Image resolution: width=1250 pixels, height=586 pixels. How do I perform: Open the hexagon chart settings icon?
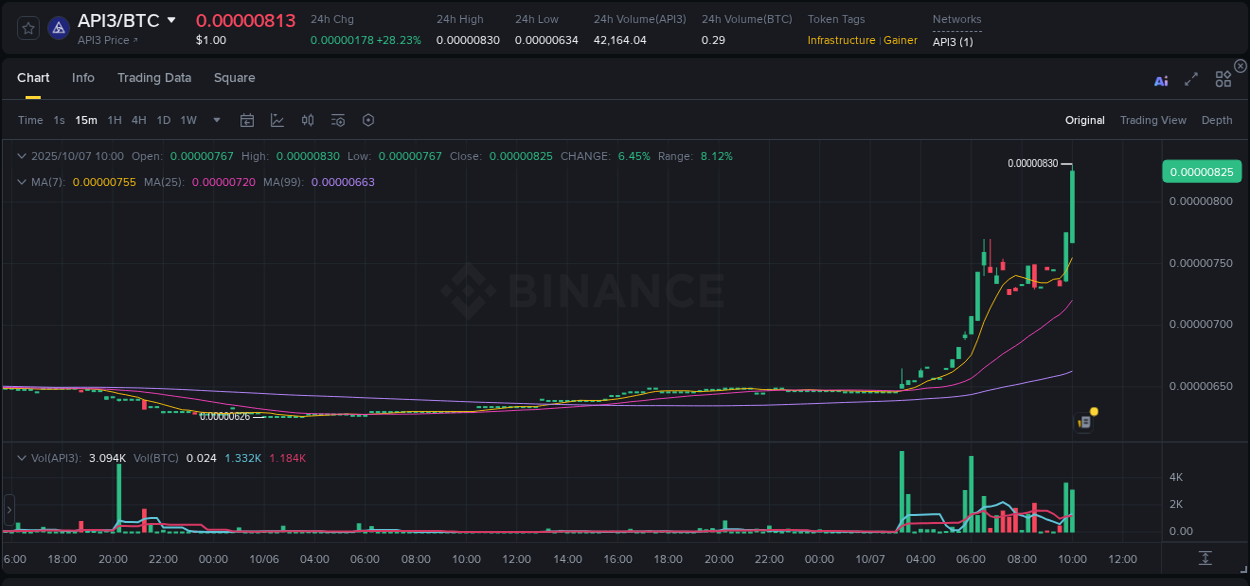[368, 120]
